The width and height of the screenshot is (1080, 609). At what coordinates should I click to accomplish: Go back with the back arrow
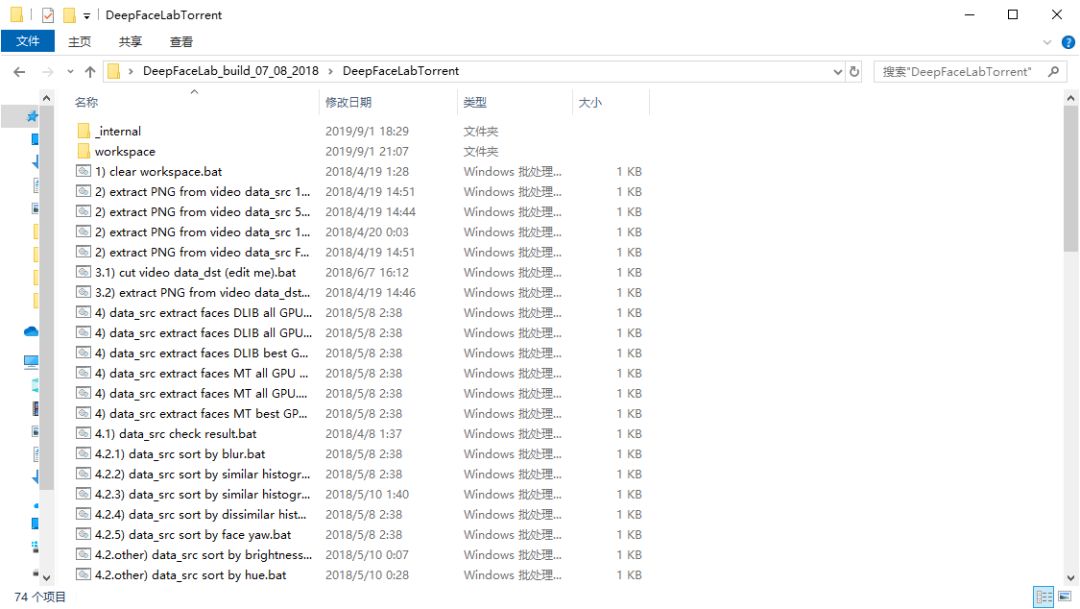tap(19, 72)
